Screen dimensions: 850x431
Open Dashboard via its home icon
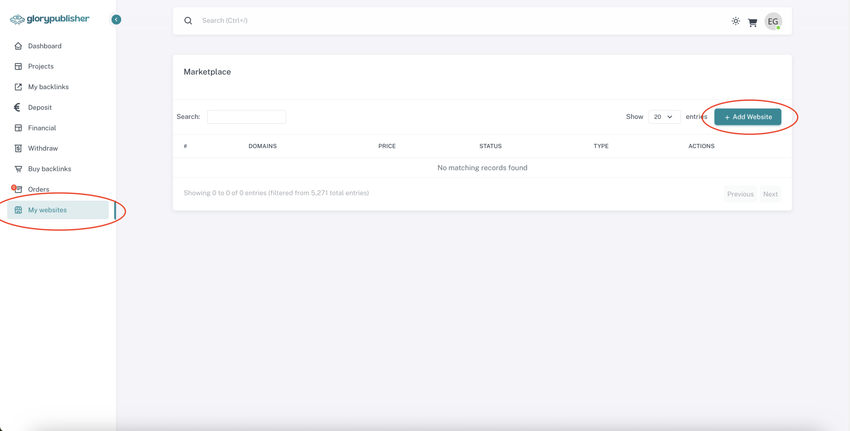click(x=18, y=46)
